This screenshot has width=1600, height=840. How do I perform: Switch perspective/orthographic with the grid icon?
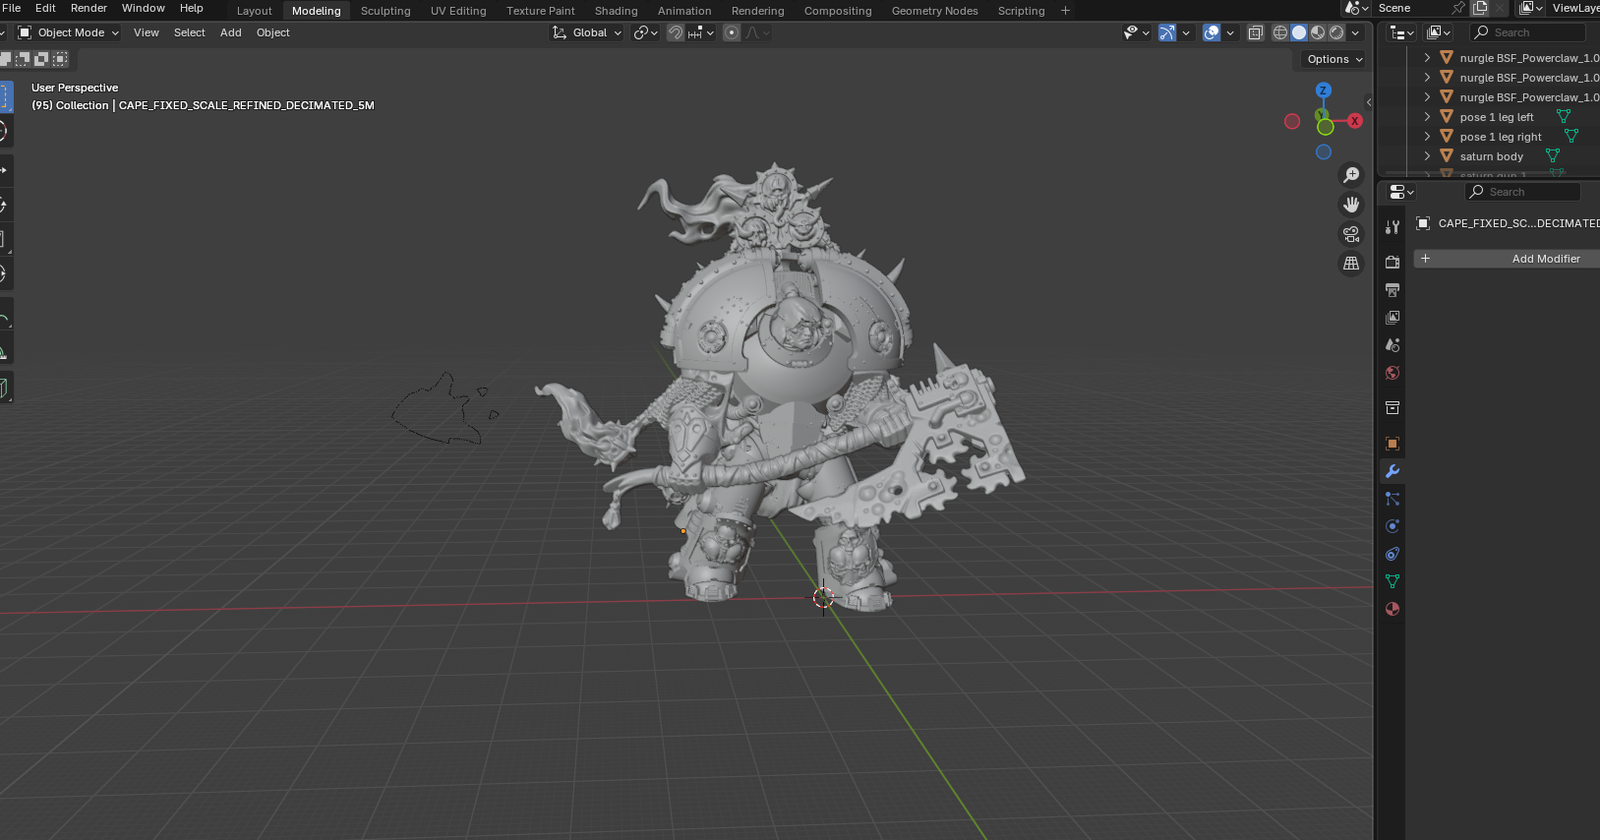click(1351, 264)
